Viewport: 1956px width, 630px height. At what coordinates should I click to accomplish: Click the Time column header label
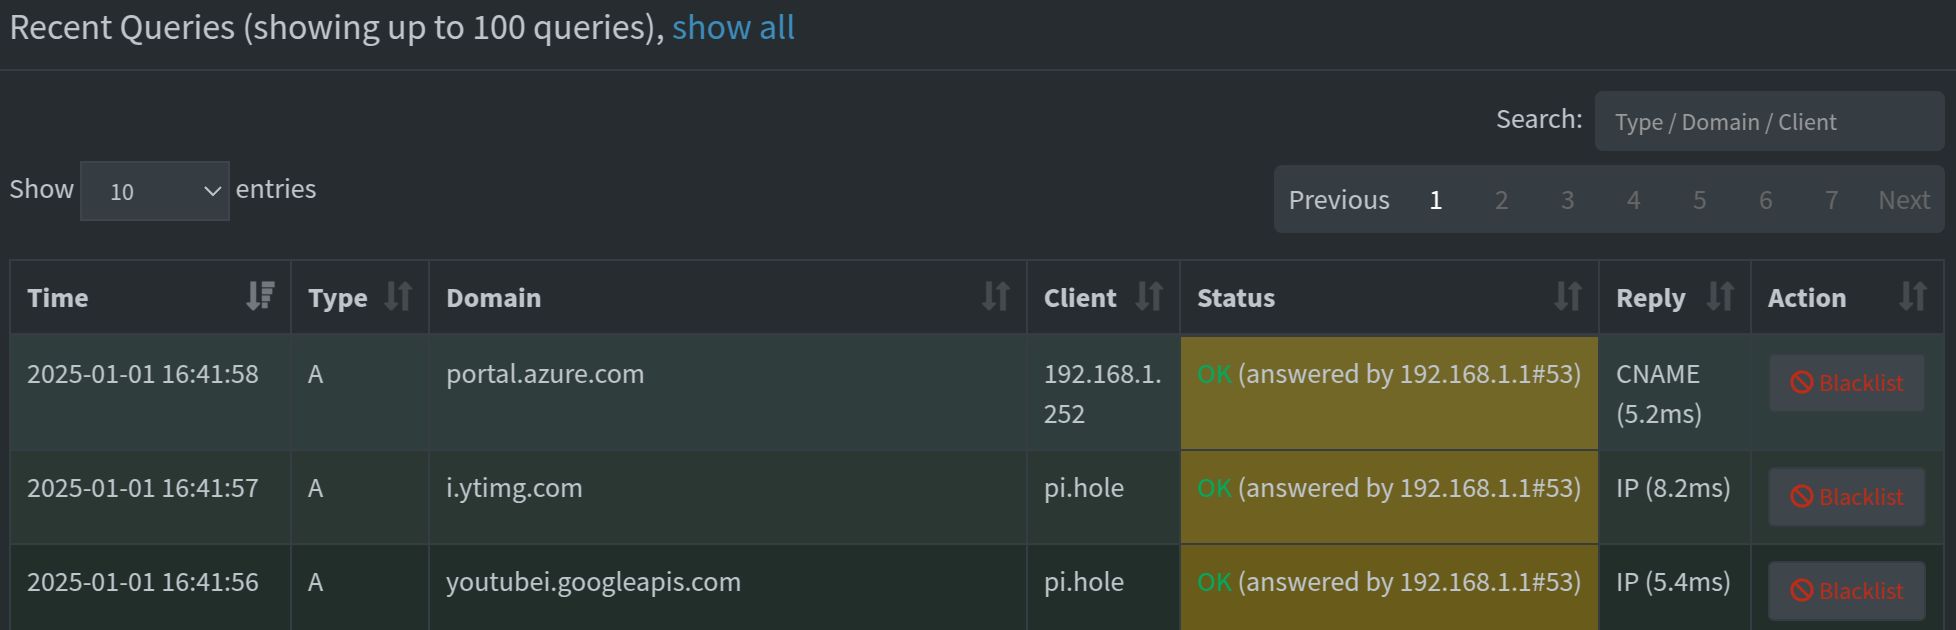(58, 298)
